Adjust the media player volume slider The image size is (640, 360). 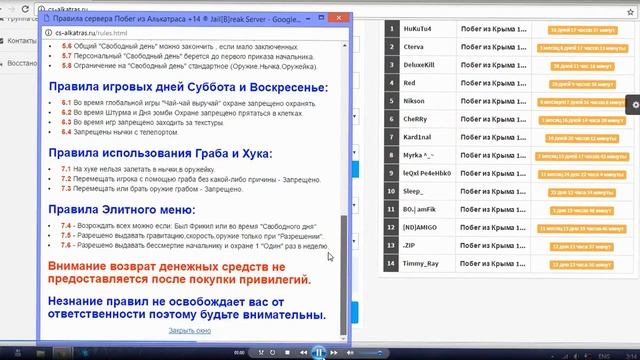(x=371, y=353)
